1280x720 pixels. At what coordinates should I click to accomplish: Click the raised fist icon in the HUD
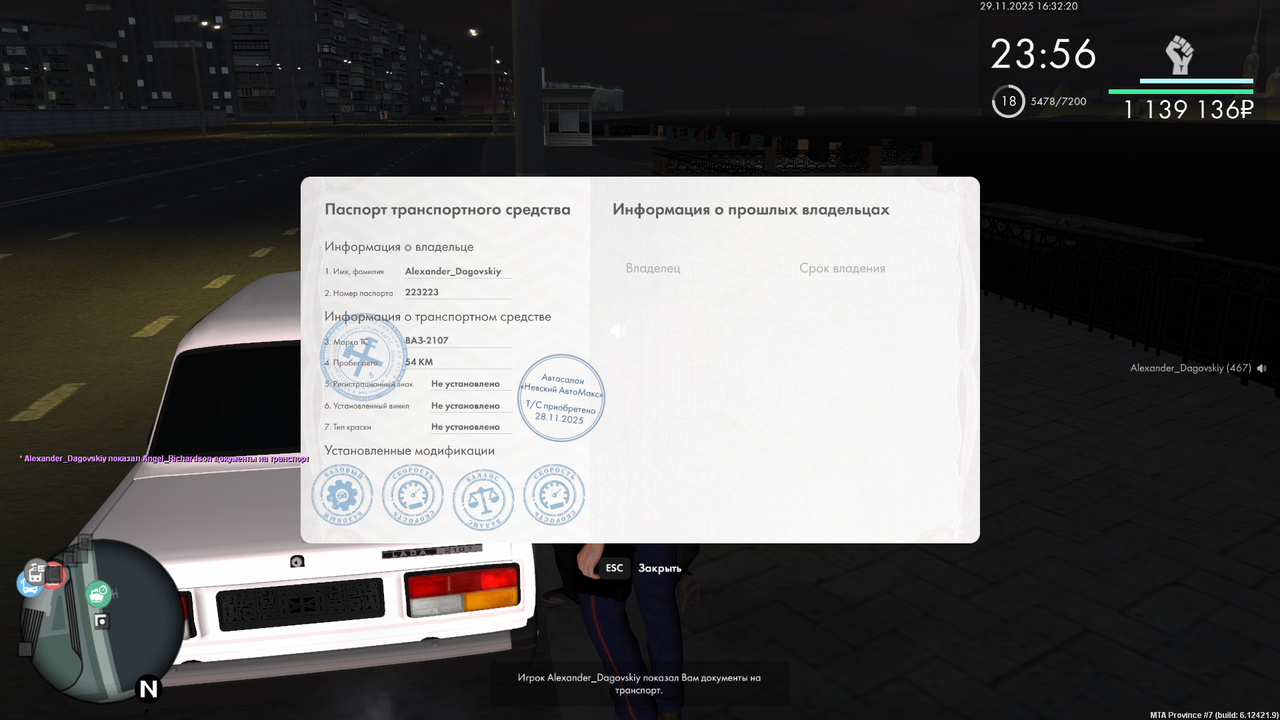[1180, 55]
